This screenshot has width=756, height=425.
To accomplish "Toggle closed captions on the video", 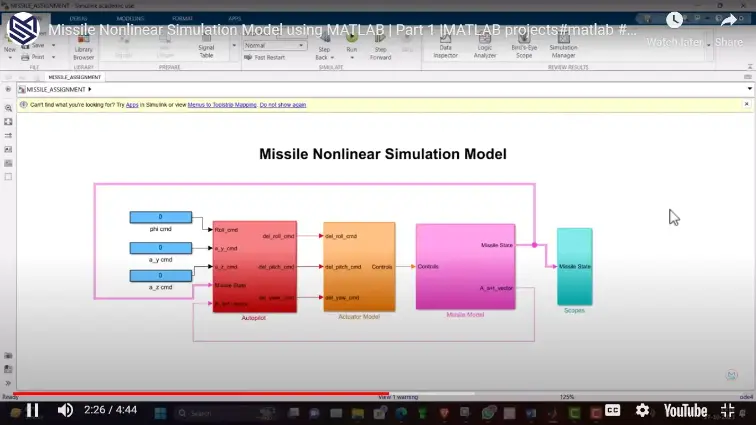I will [x=612, y=410].
